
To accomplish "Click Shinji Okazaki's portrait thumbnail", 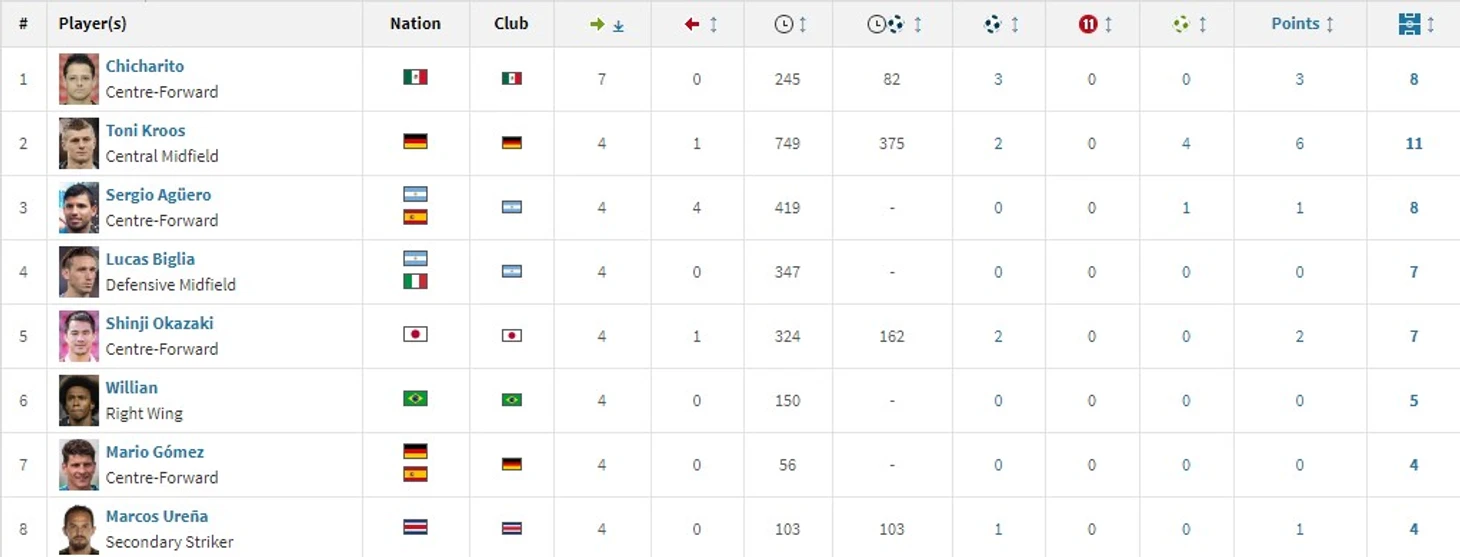I will [79, 336].
